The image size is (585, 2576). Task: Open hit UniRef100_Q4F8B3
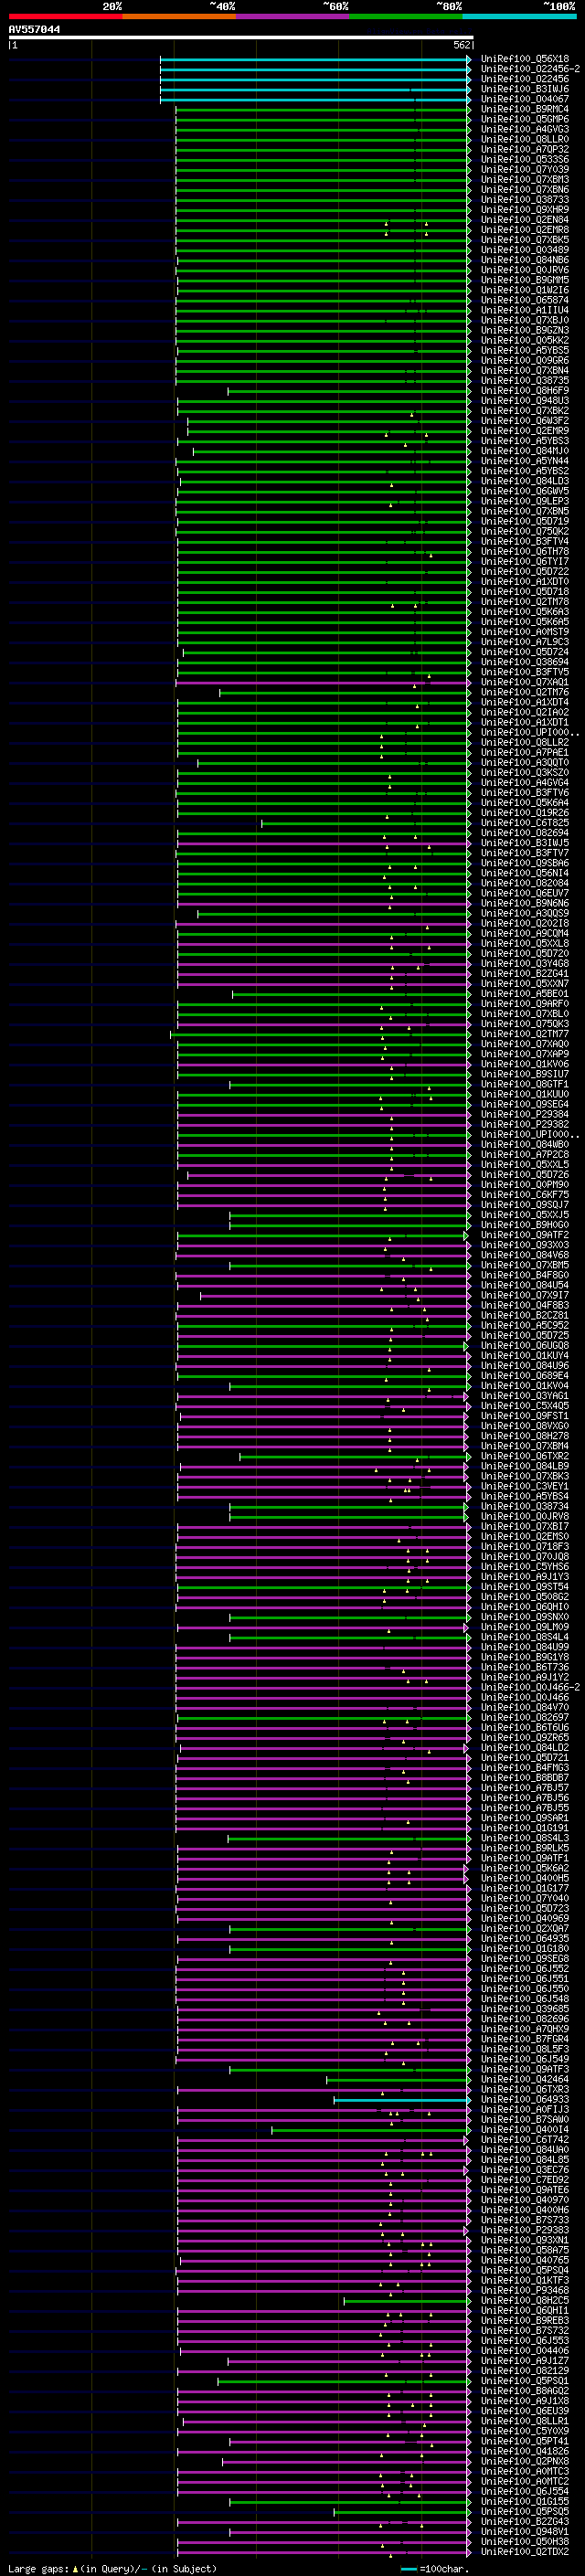(525, 1305)
